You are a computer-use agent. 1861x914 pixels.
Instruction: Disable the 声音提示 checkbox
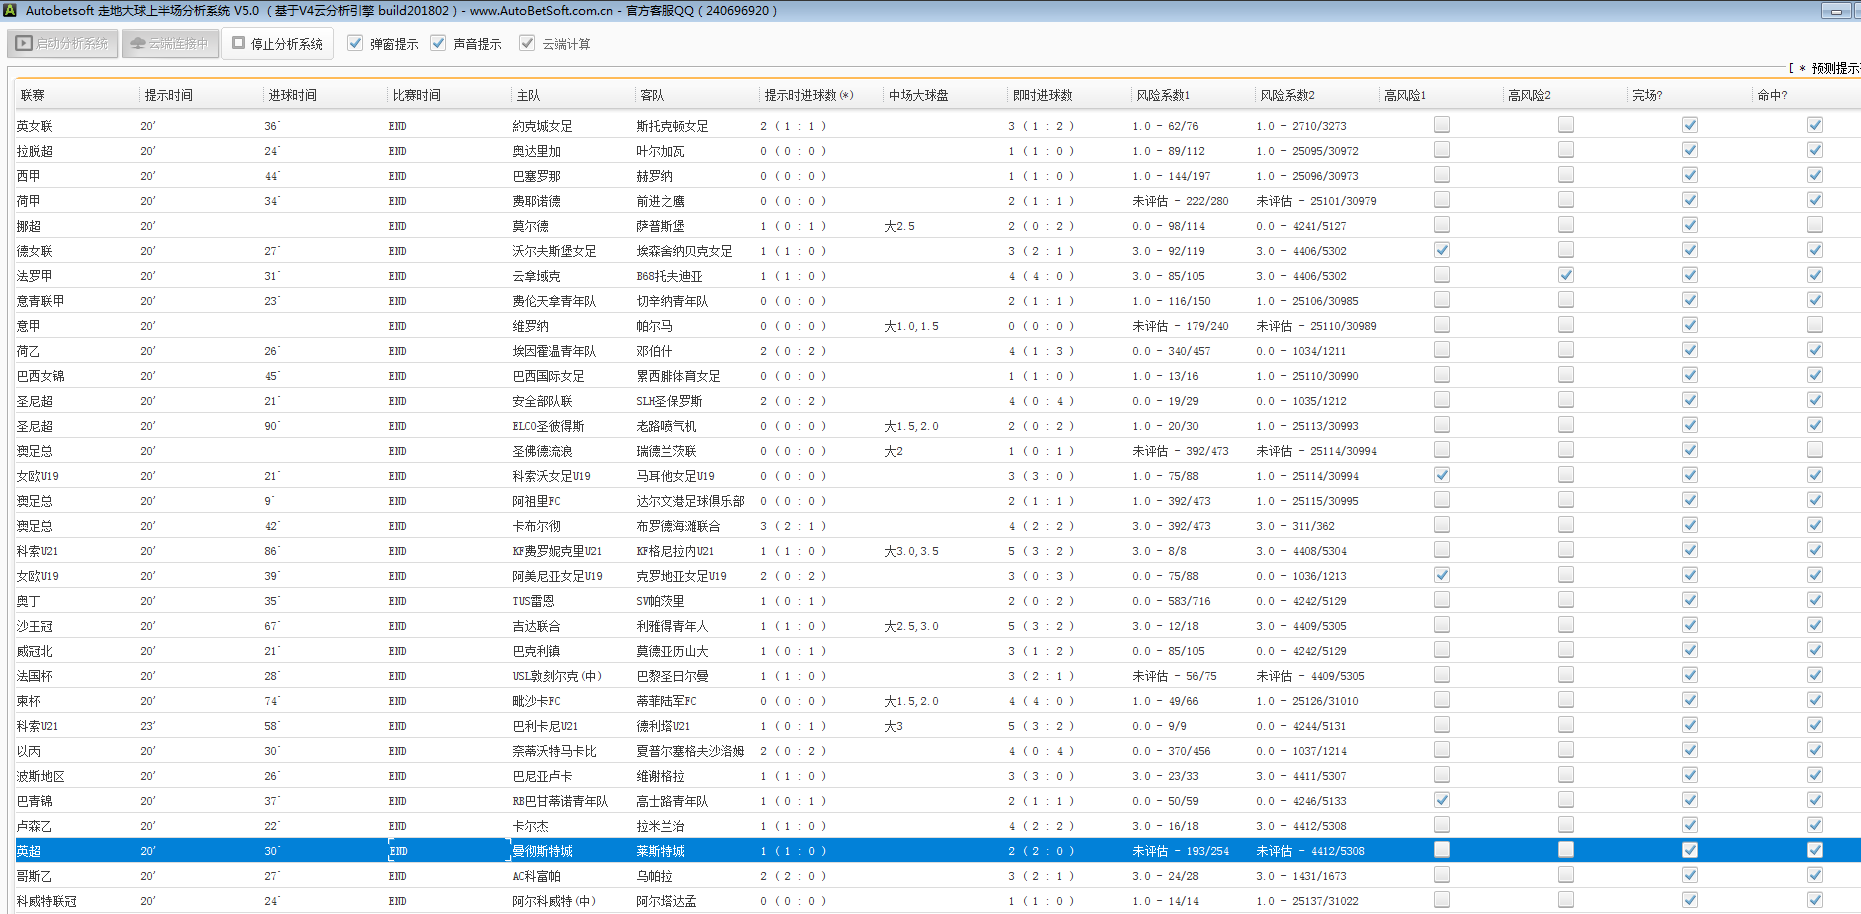(438, 43)
